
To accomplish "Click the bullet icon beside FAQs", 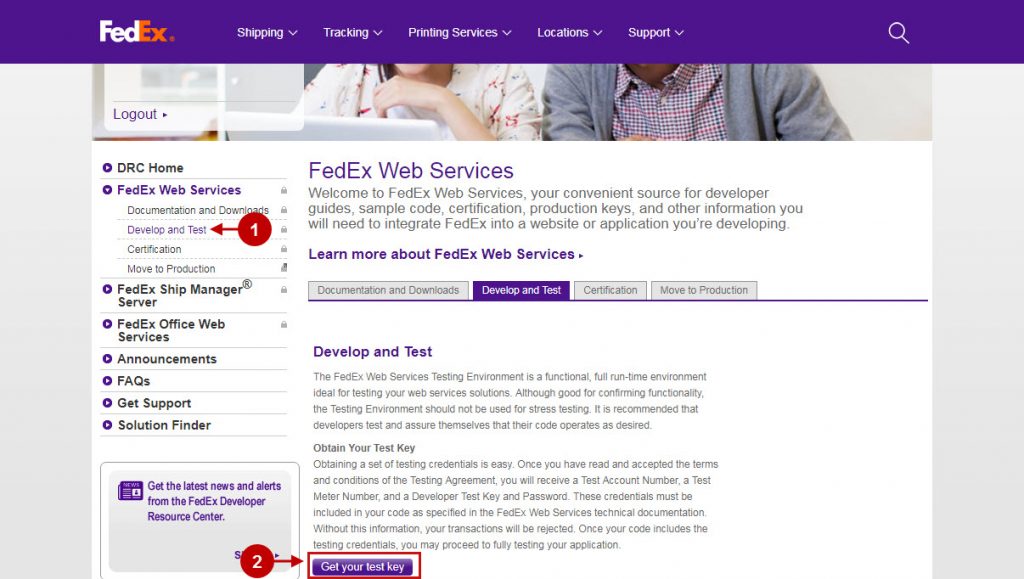I will point(107,381).
